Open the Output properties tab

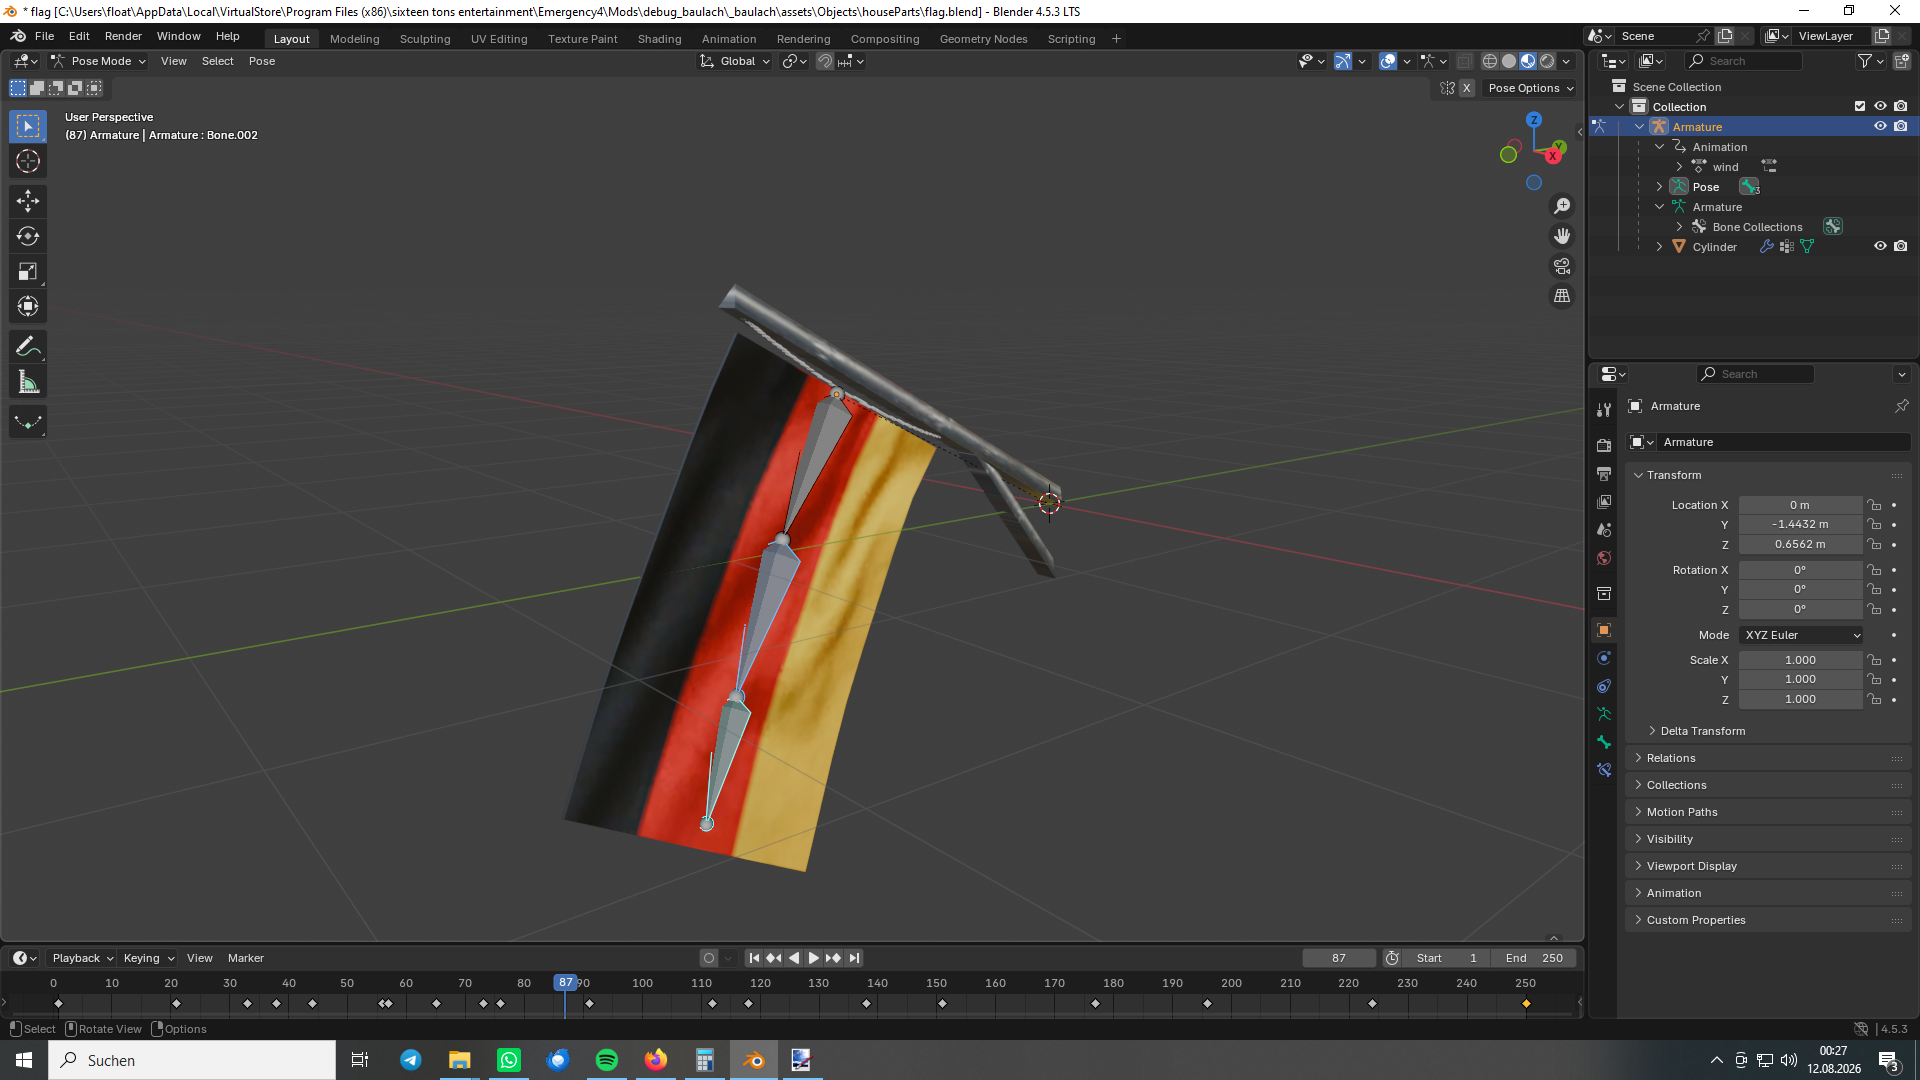coord(1604,473)
